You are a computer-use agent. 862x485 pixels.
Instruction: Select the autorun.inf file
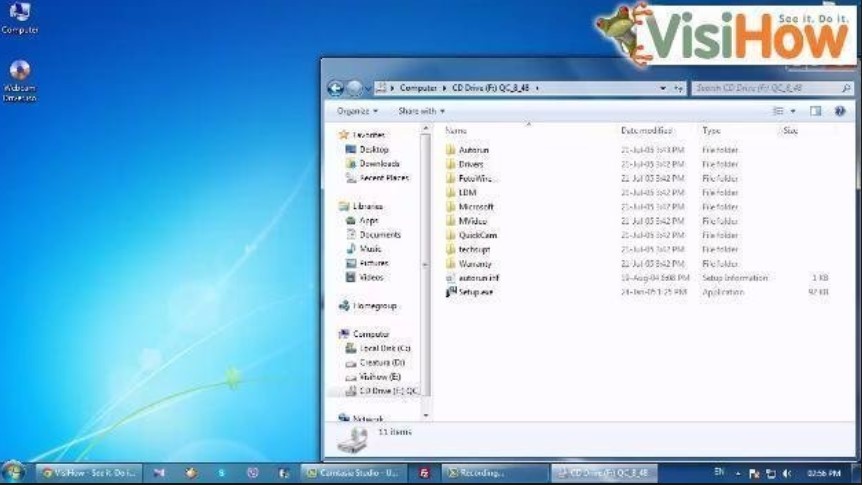[x=472, y=278]
